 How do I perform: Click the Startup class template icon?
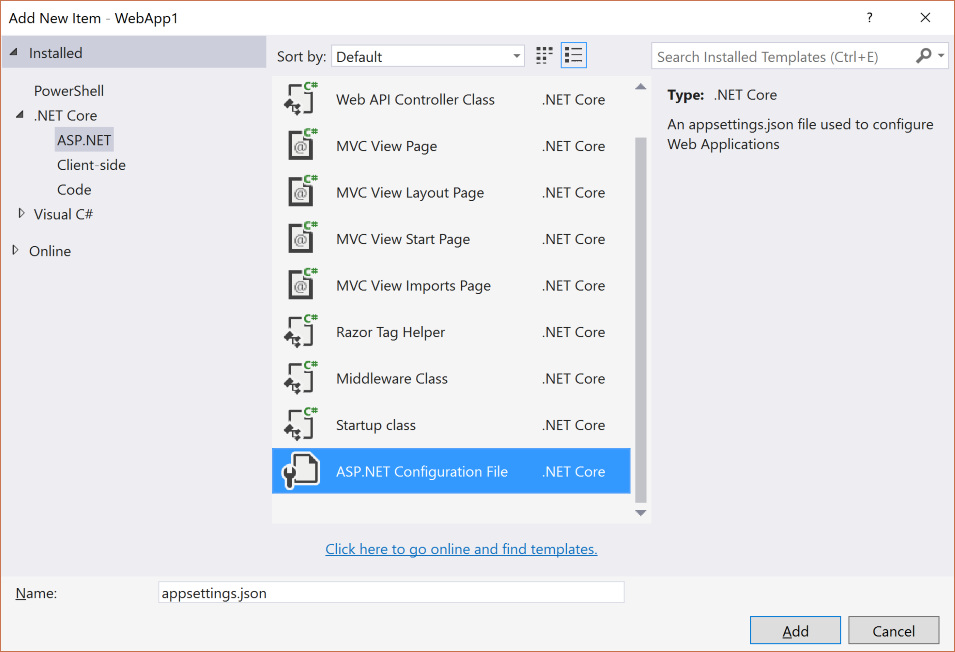[x=301, y=425]
